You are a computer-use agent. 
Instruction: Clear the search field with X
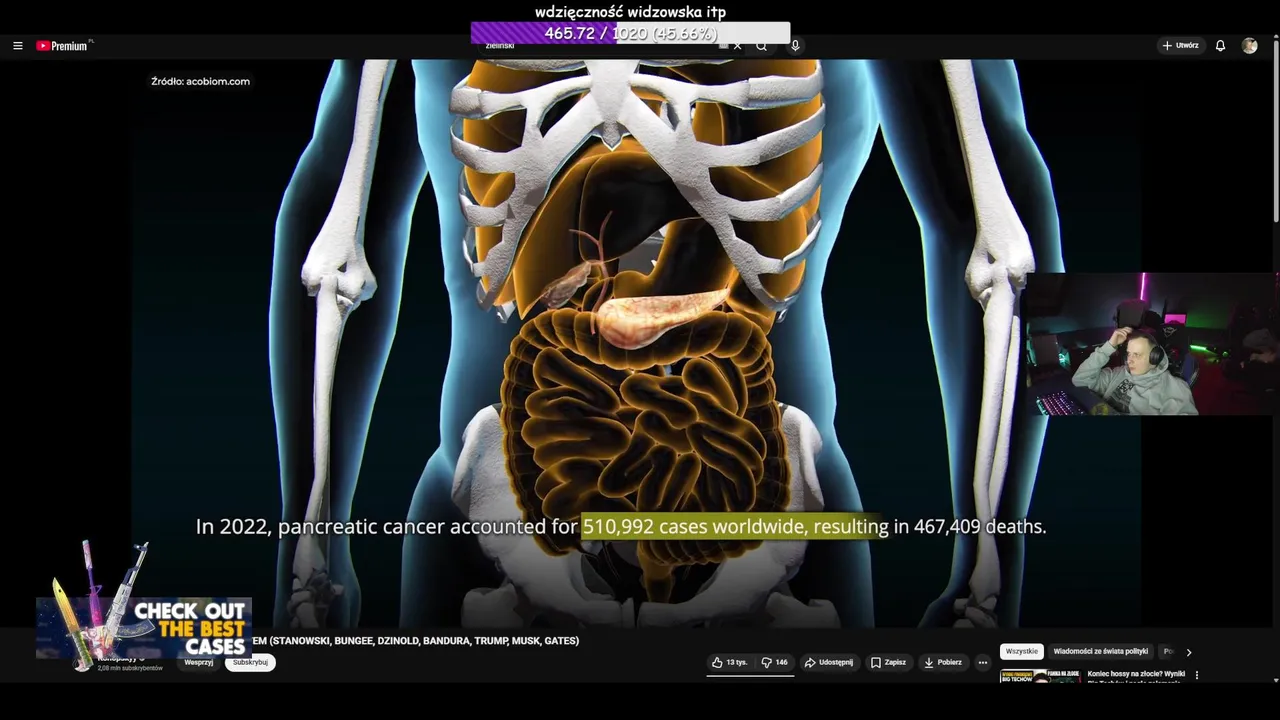pos(738,46)
